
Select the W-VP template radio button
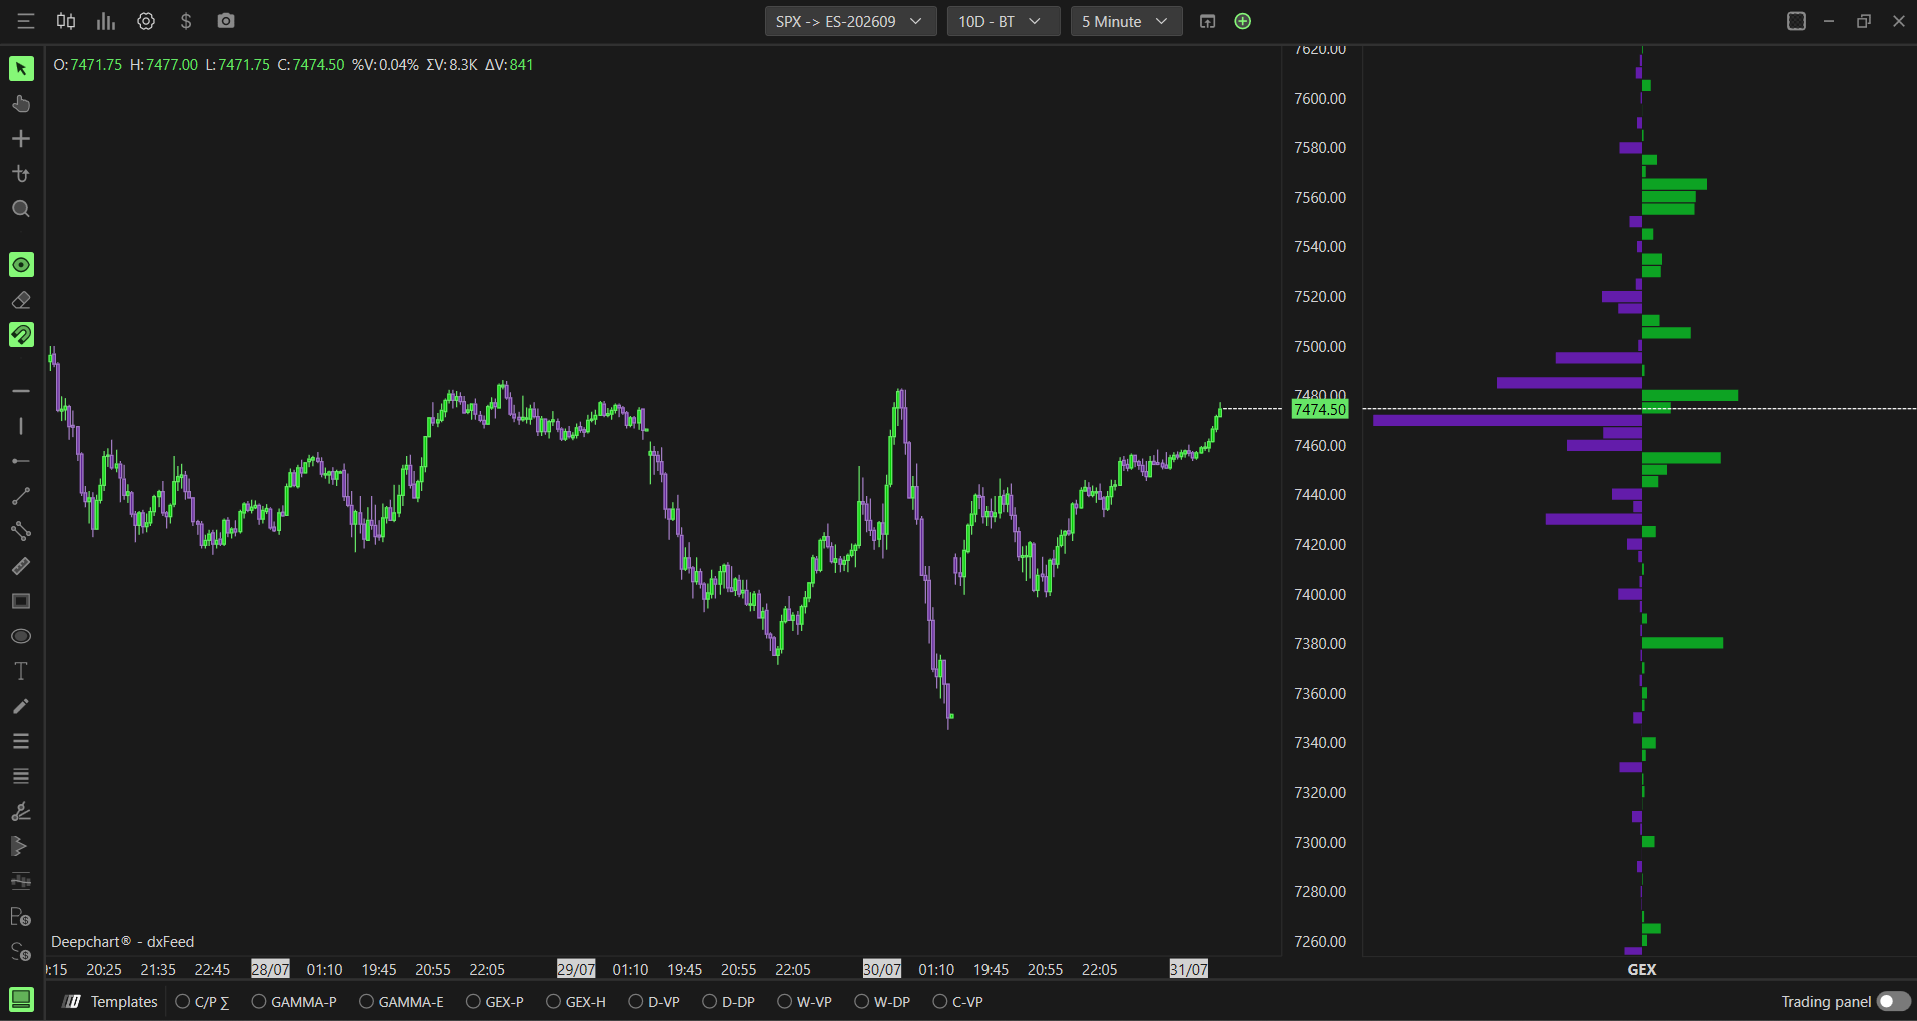pos(784,1001)
